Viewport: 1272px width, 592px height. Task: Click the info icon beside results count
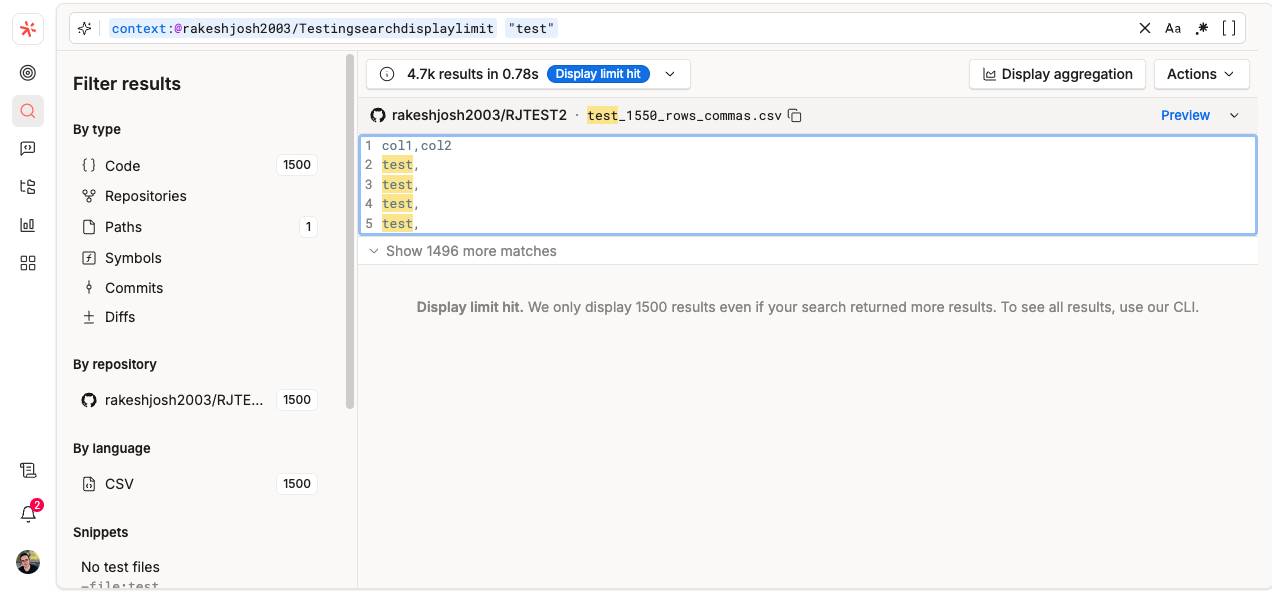[387, 73]
